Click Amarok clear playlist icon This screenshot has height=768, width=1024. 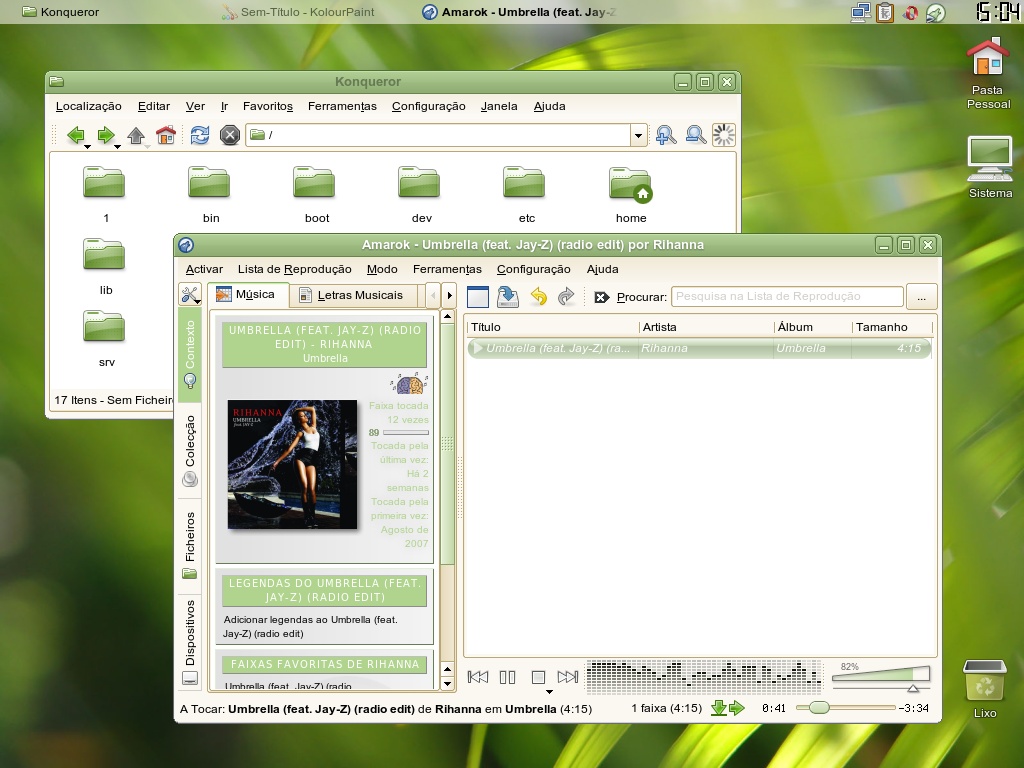click(478, 296)
